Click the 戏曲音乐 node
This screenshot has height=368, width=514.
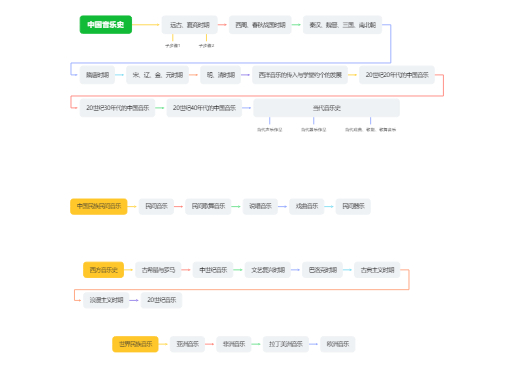[x=307, y=206]
